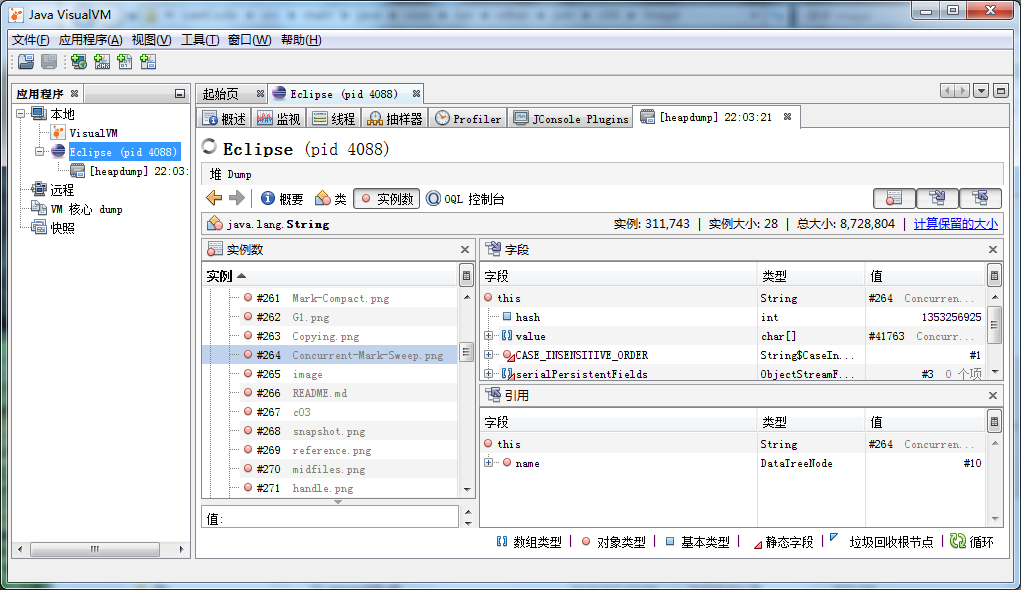This screenshot has height=590, width=1021.
Task: Switch to the Profiler tab
Action: [468, 119]
